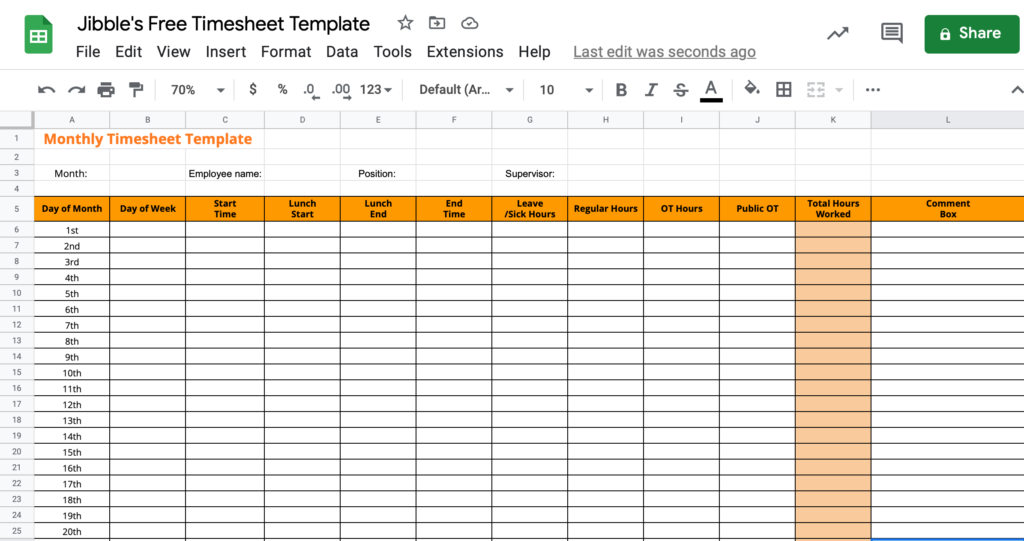The image size is (1024, 541).
Task: Print the spreadsheet
Action: tap(106, 90)
